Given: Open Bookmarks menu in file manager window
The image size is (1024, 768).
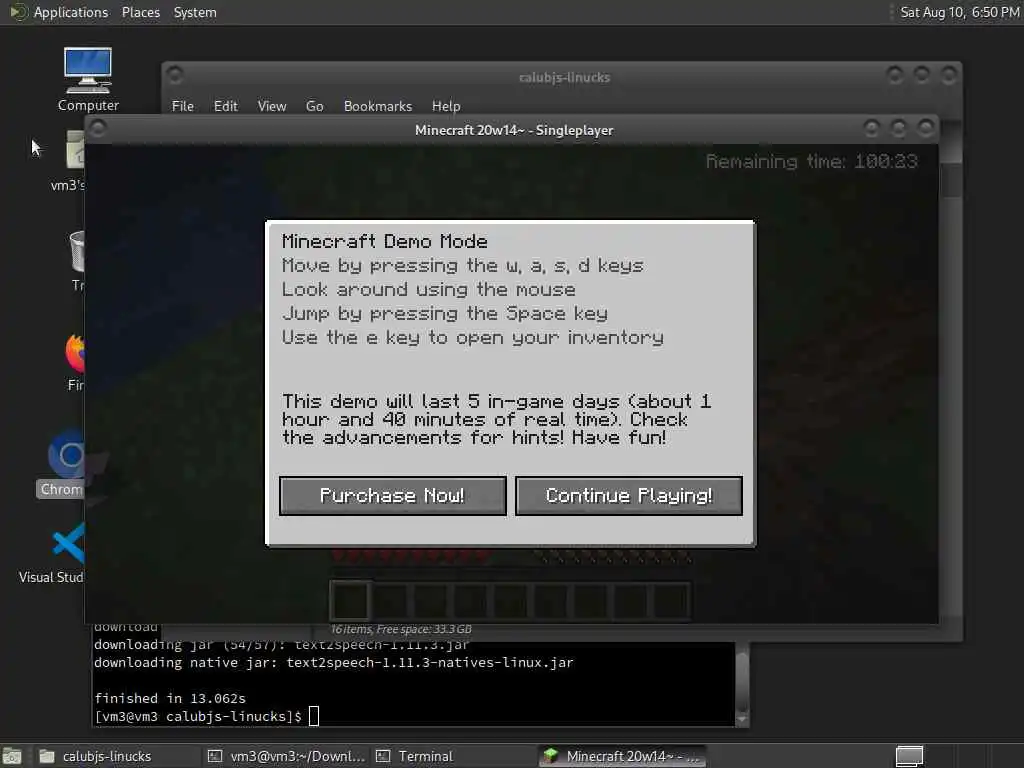Looking at the screenshot, I should click(x=377, y=106).
